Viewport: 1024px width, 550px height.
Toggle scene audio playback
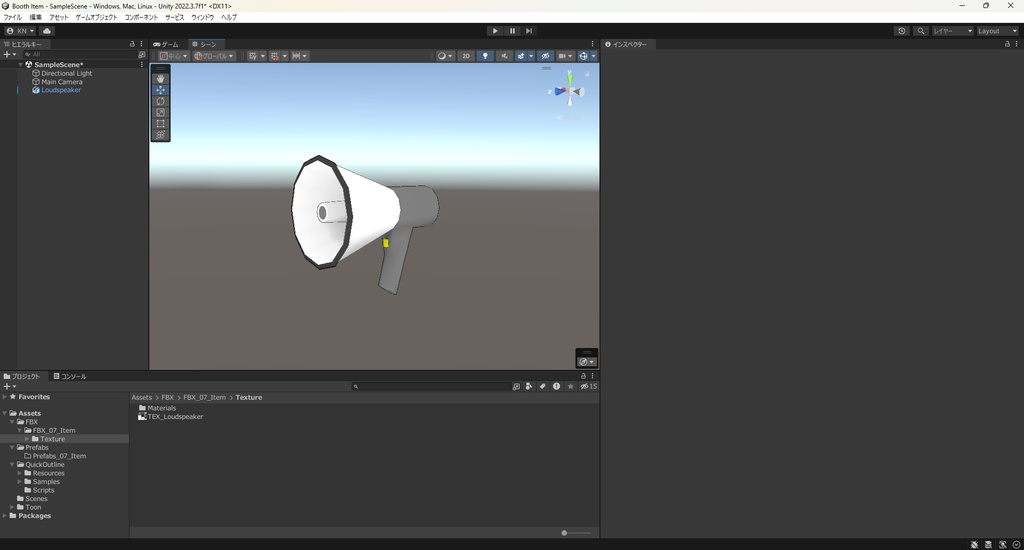pos(504,56)
